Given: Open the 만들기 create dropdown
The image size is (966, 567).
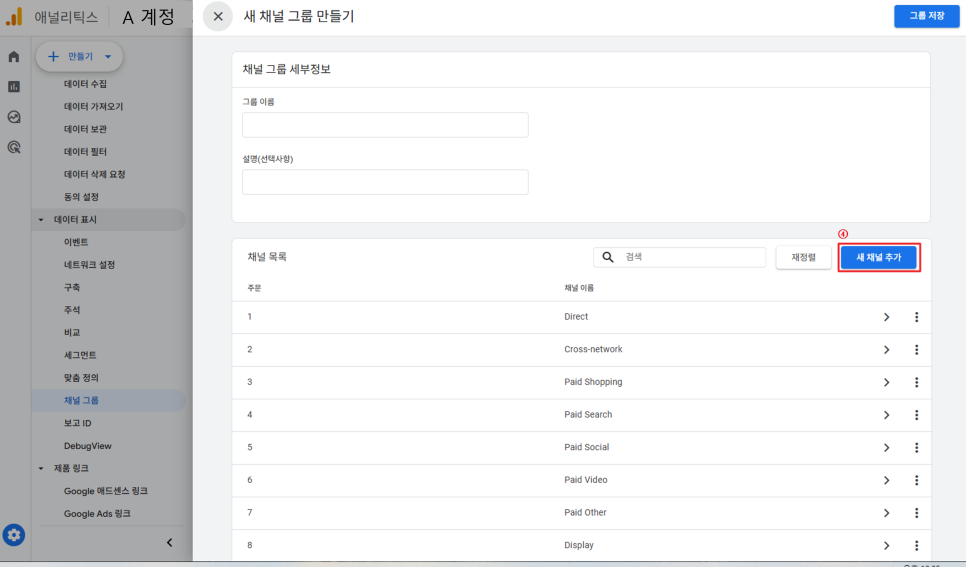Looking at the screenshot, I should click(79, 57).
